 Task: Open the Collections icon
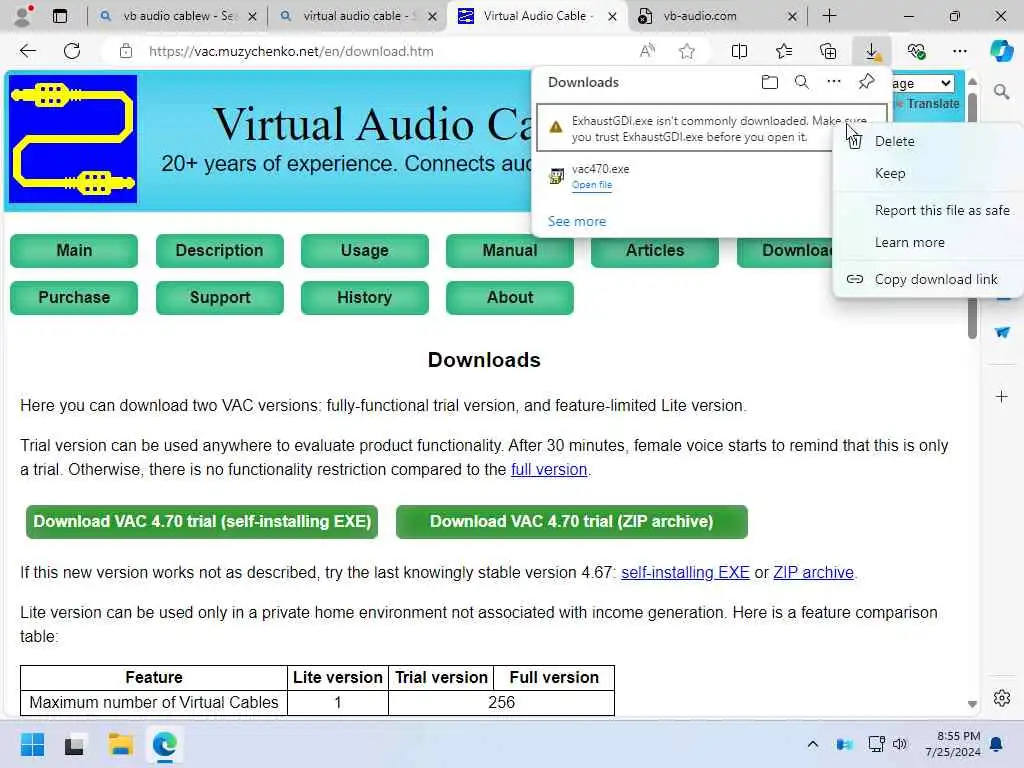click(x=828, y=51)
